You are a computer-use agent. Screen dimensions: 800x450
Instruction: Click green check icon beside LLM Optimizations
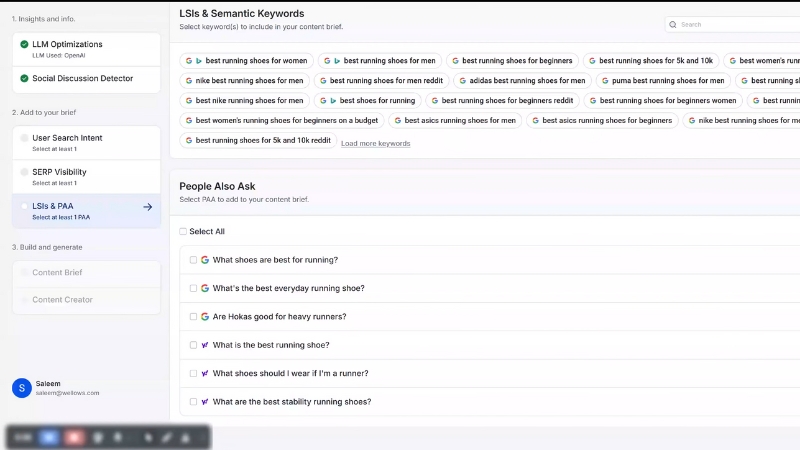pyautogui.click(x=24, y=44)
